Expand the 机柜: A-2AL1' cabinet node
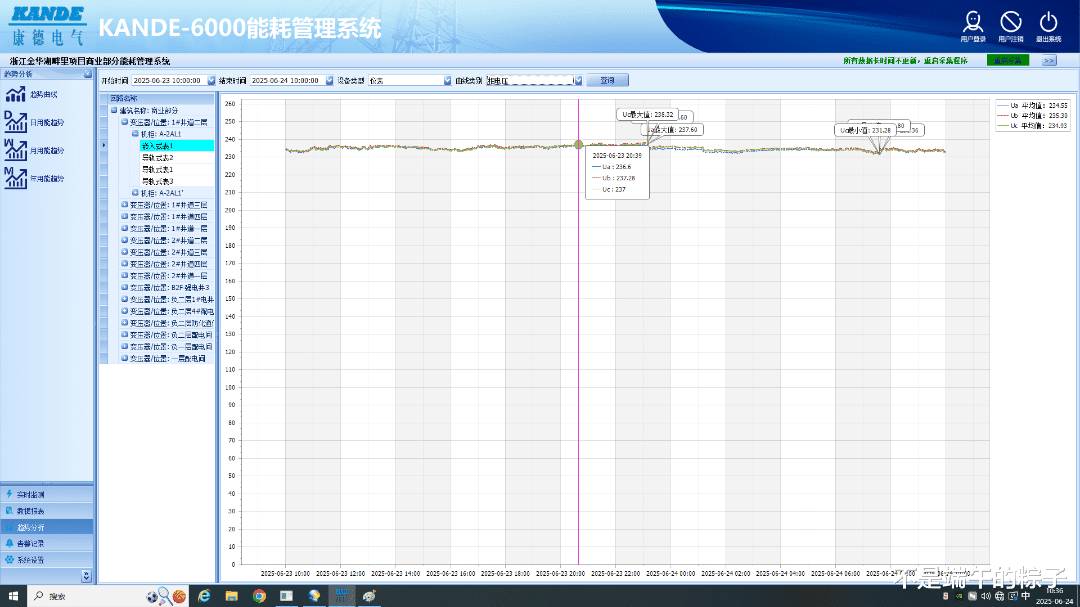The image size is (1080, 607). click(x=135, y=193)
